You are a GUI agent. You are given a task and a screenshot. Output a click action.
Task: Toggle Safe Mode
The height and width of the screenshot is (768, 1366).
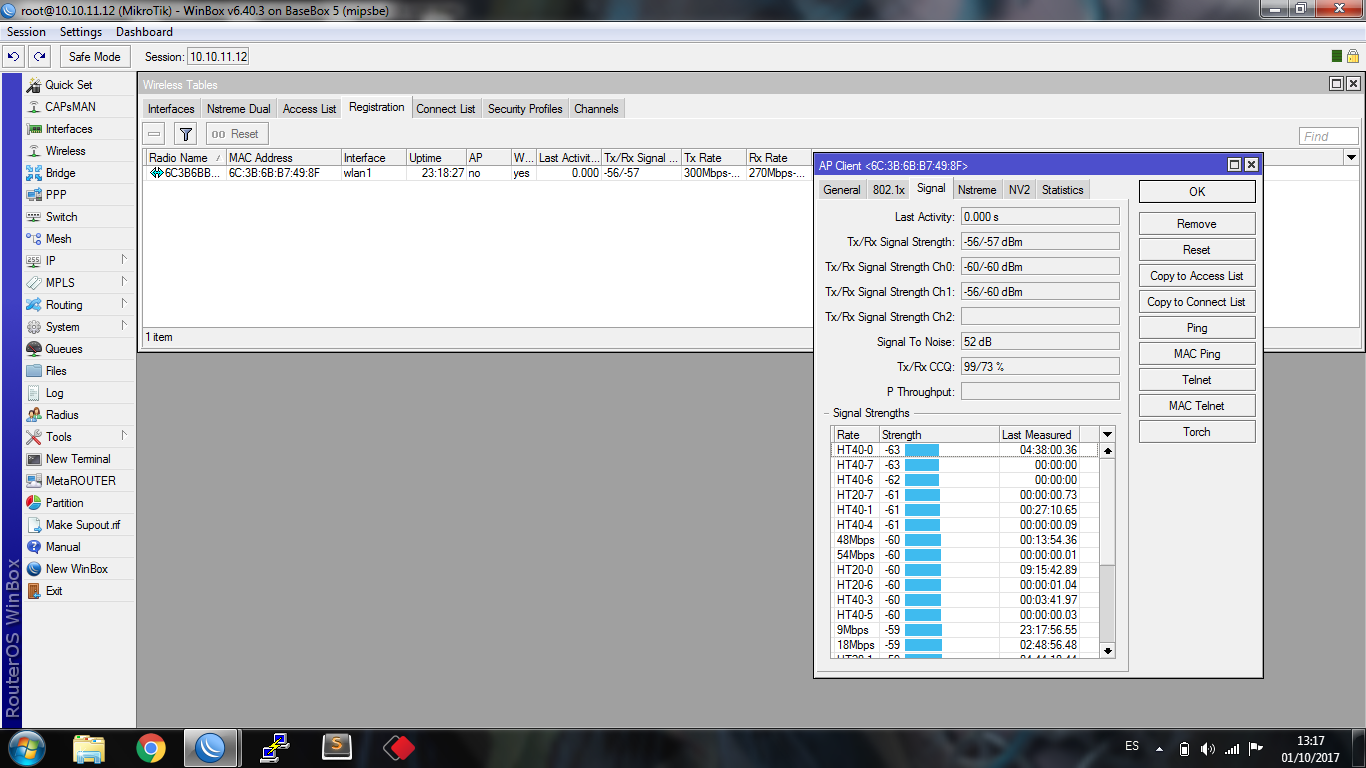pyautogui.click(x=94, y=57)
